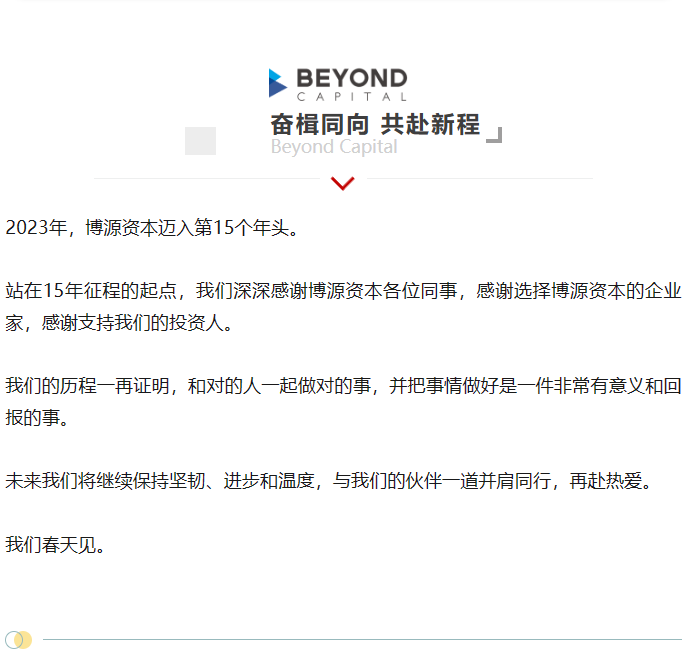Screen dimensions: 686x658
Task: Click the sentence "2023年，博源资本迈入第15个年头。"
Action: click(x=152, y=227)
